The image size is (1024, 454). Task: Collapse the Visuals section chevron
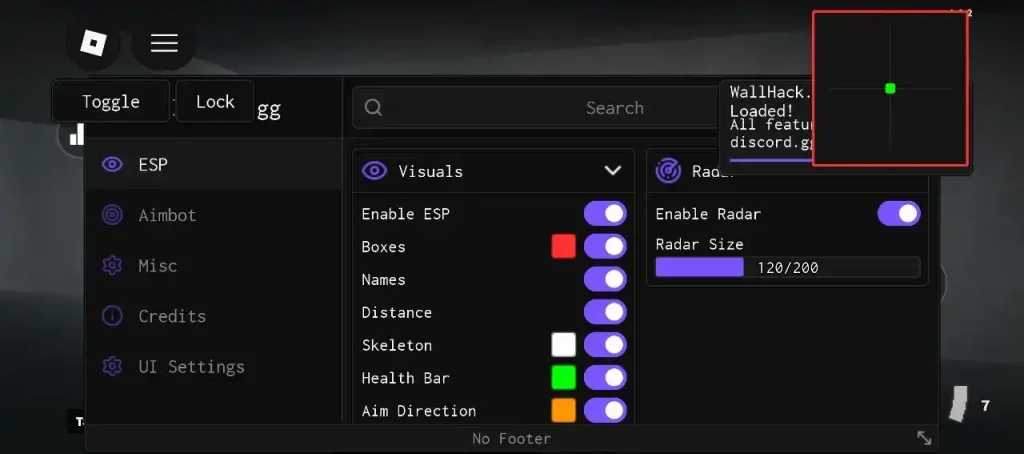613,170
